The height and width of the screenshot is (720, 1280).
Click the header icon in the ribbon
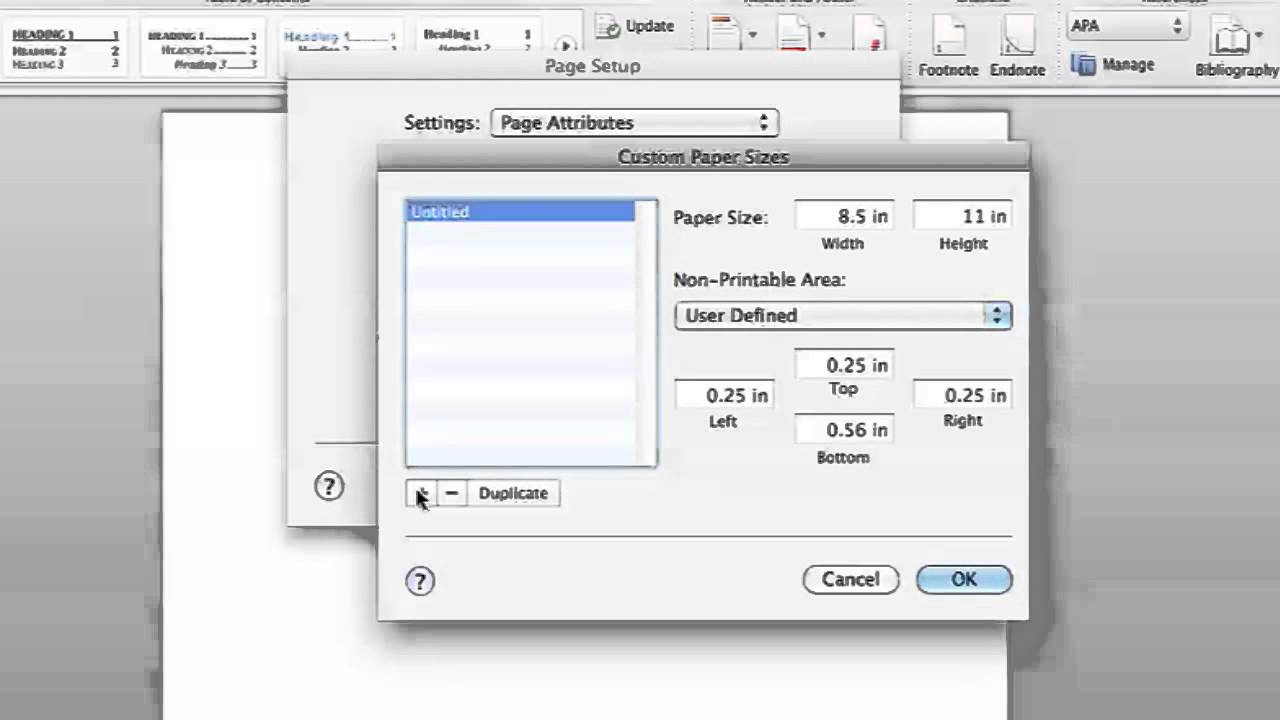724,34
